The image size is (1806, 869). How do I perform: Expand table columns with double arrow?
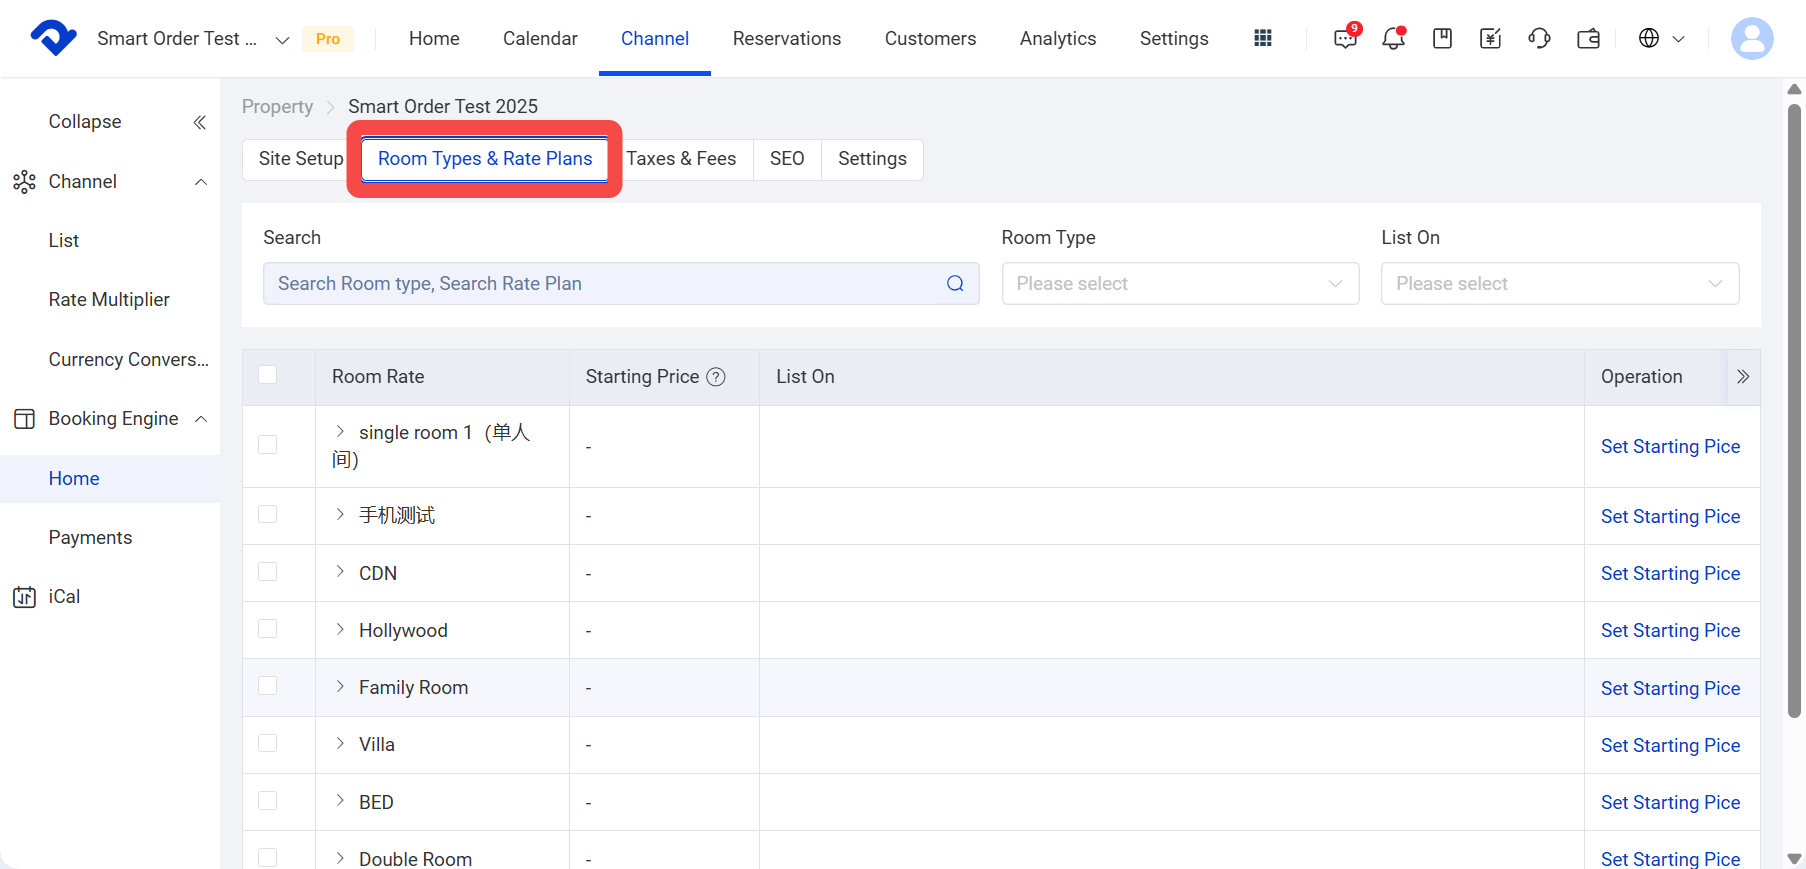point(1743,377)
